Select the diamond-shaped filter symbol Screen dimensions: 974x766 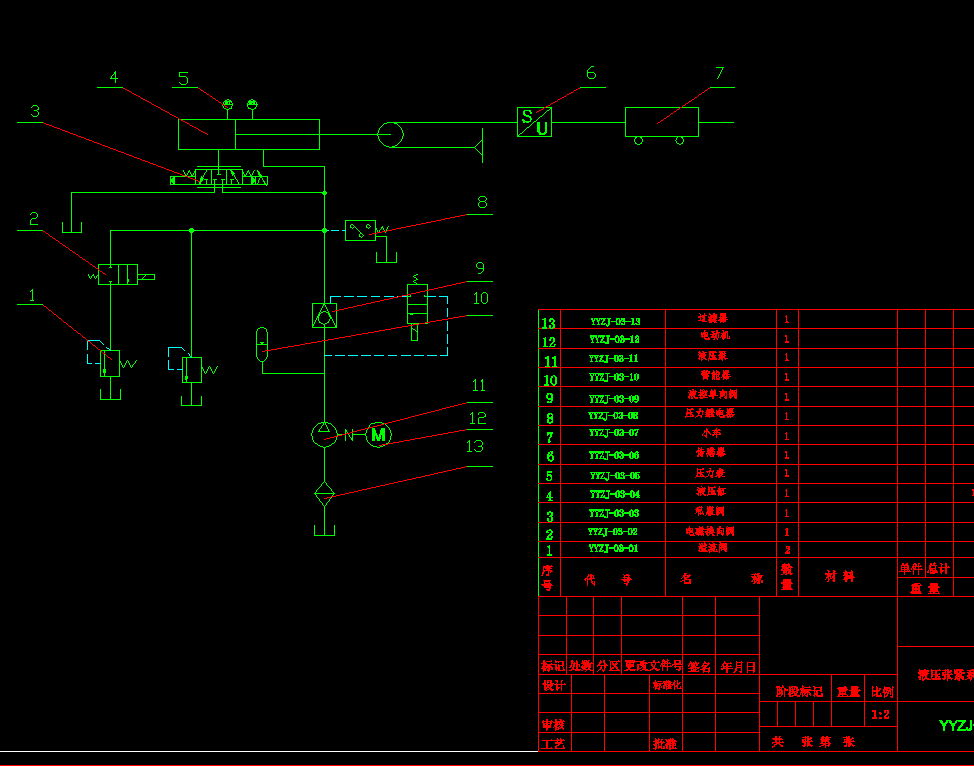click(x=324, y=494)
